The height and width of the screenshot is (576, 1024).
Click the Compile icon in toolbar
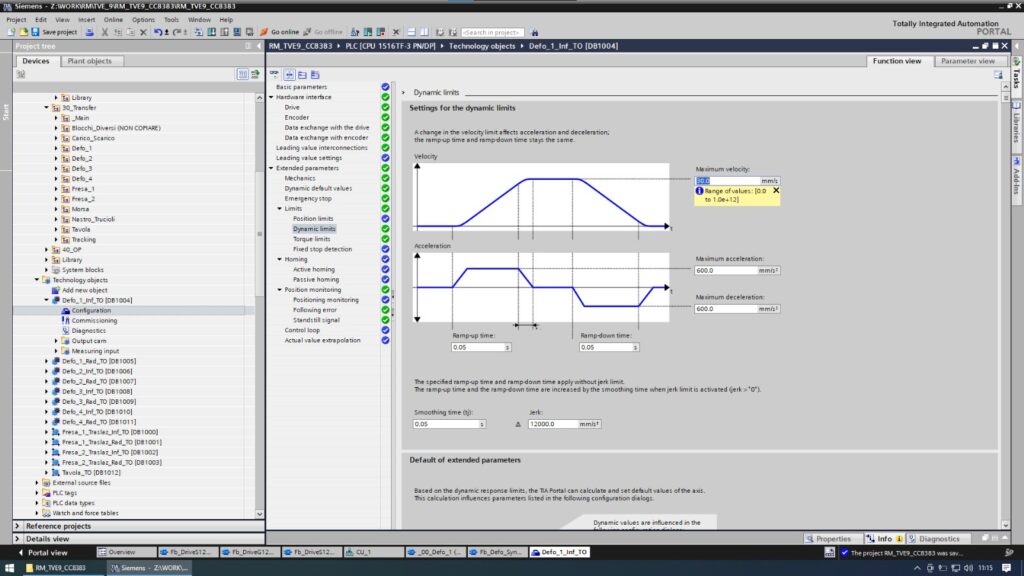[x=199, y=32]
